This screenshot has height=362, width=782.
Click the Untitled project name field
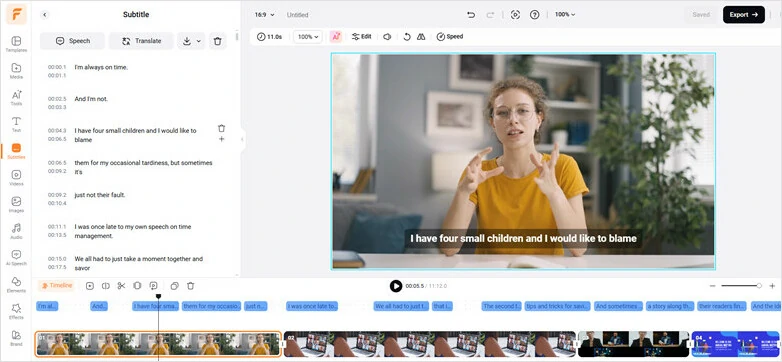click(x=298, y=15)
